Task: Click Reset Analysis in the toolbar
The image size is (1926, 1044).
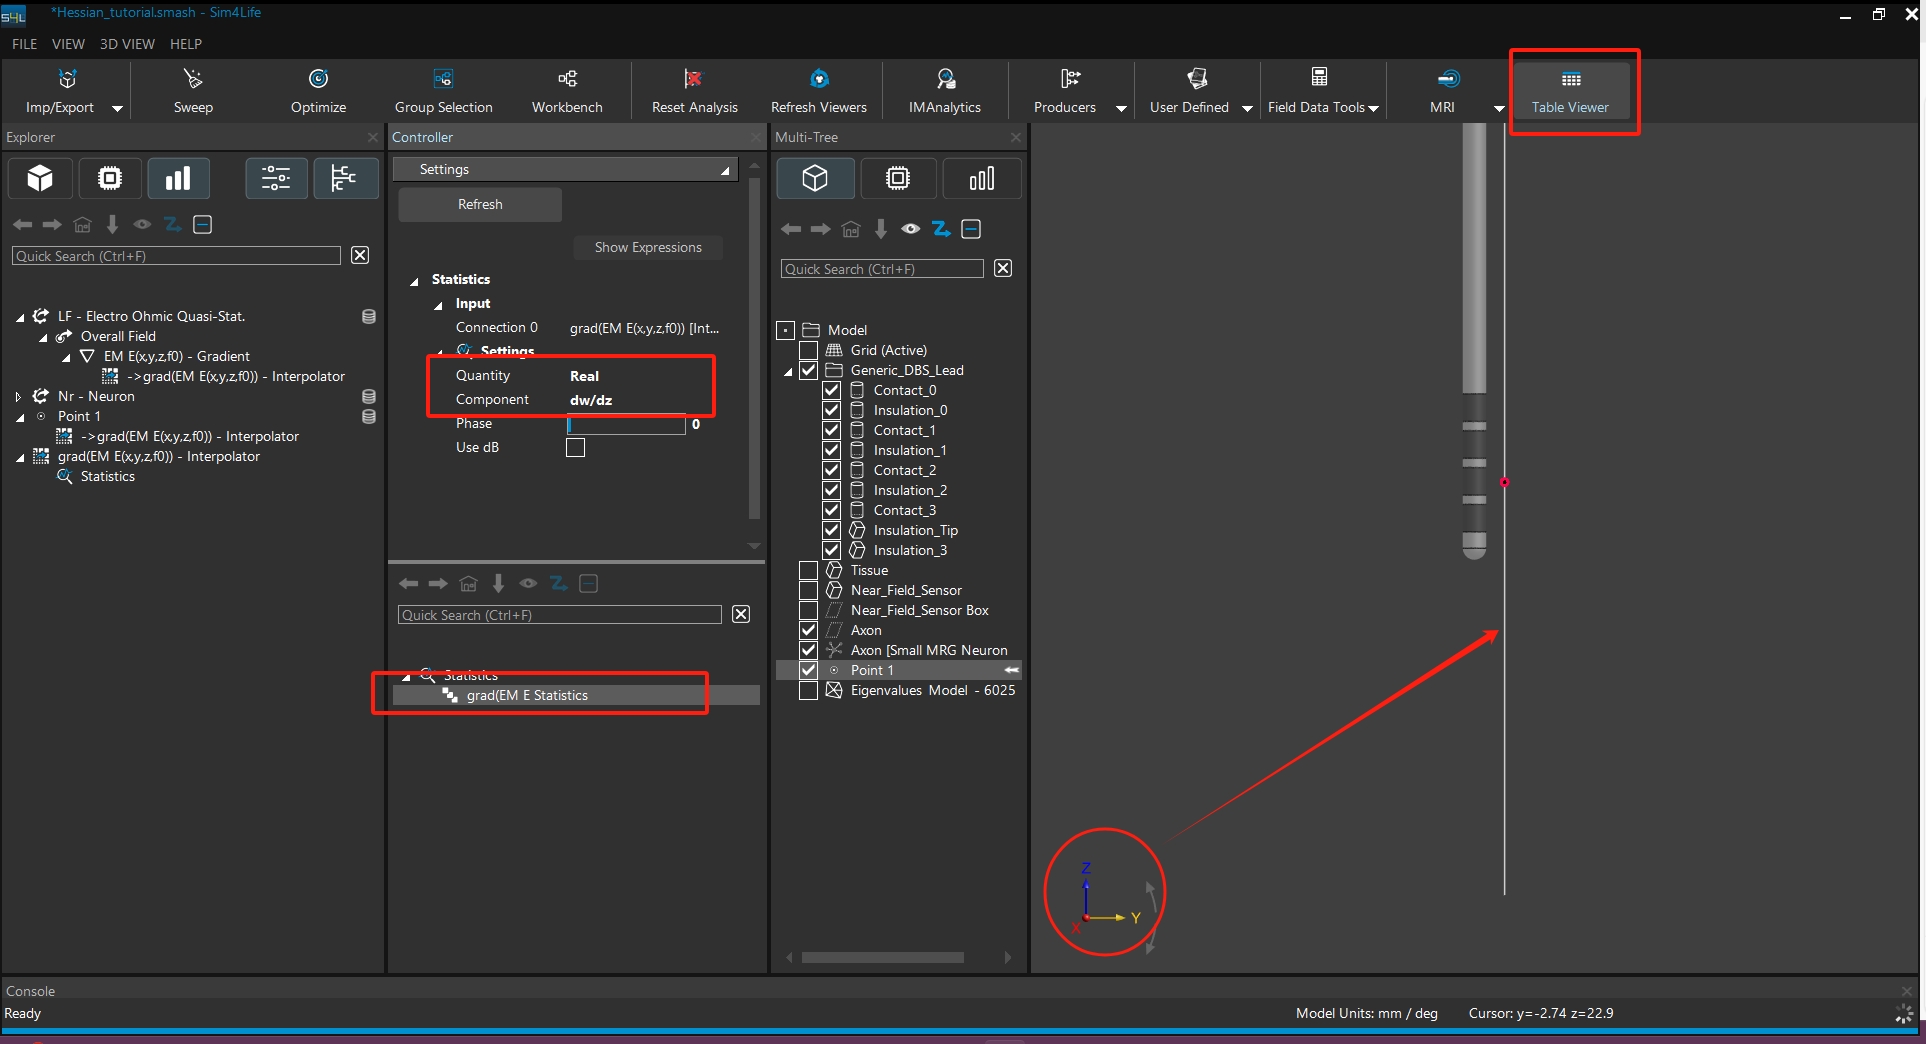Action: coord(694,90)
